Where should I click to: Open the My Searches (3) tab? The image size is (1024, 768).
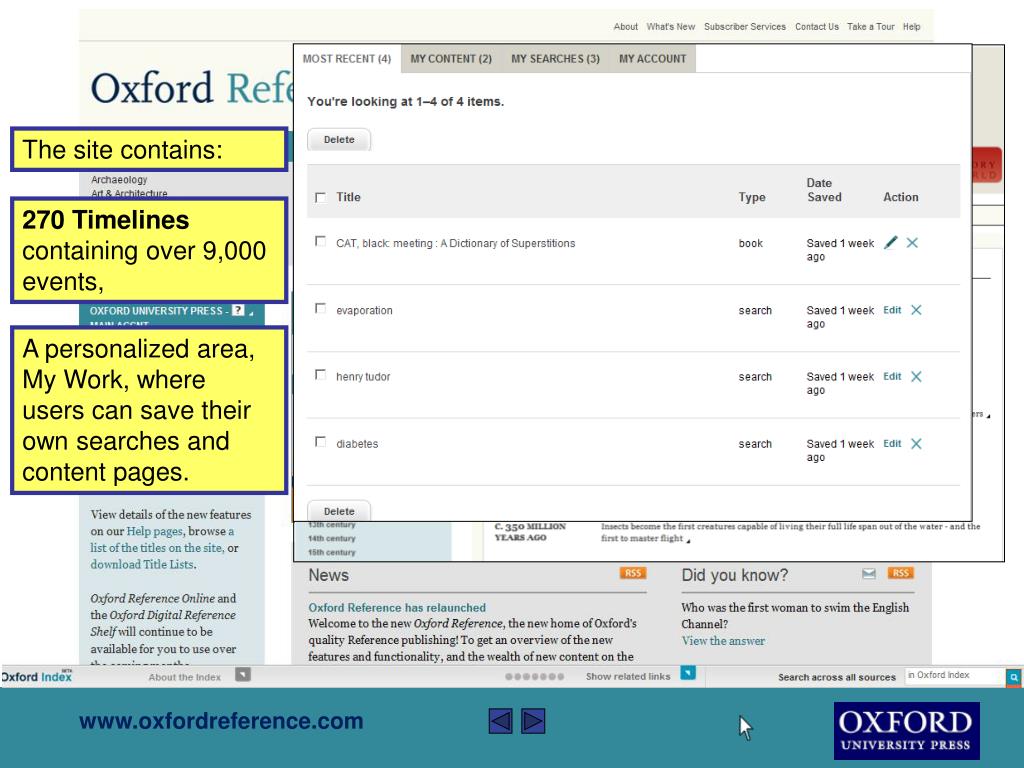(x=555, y=59)
